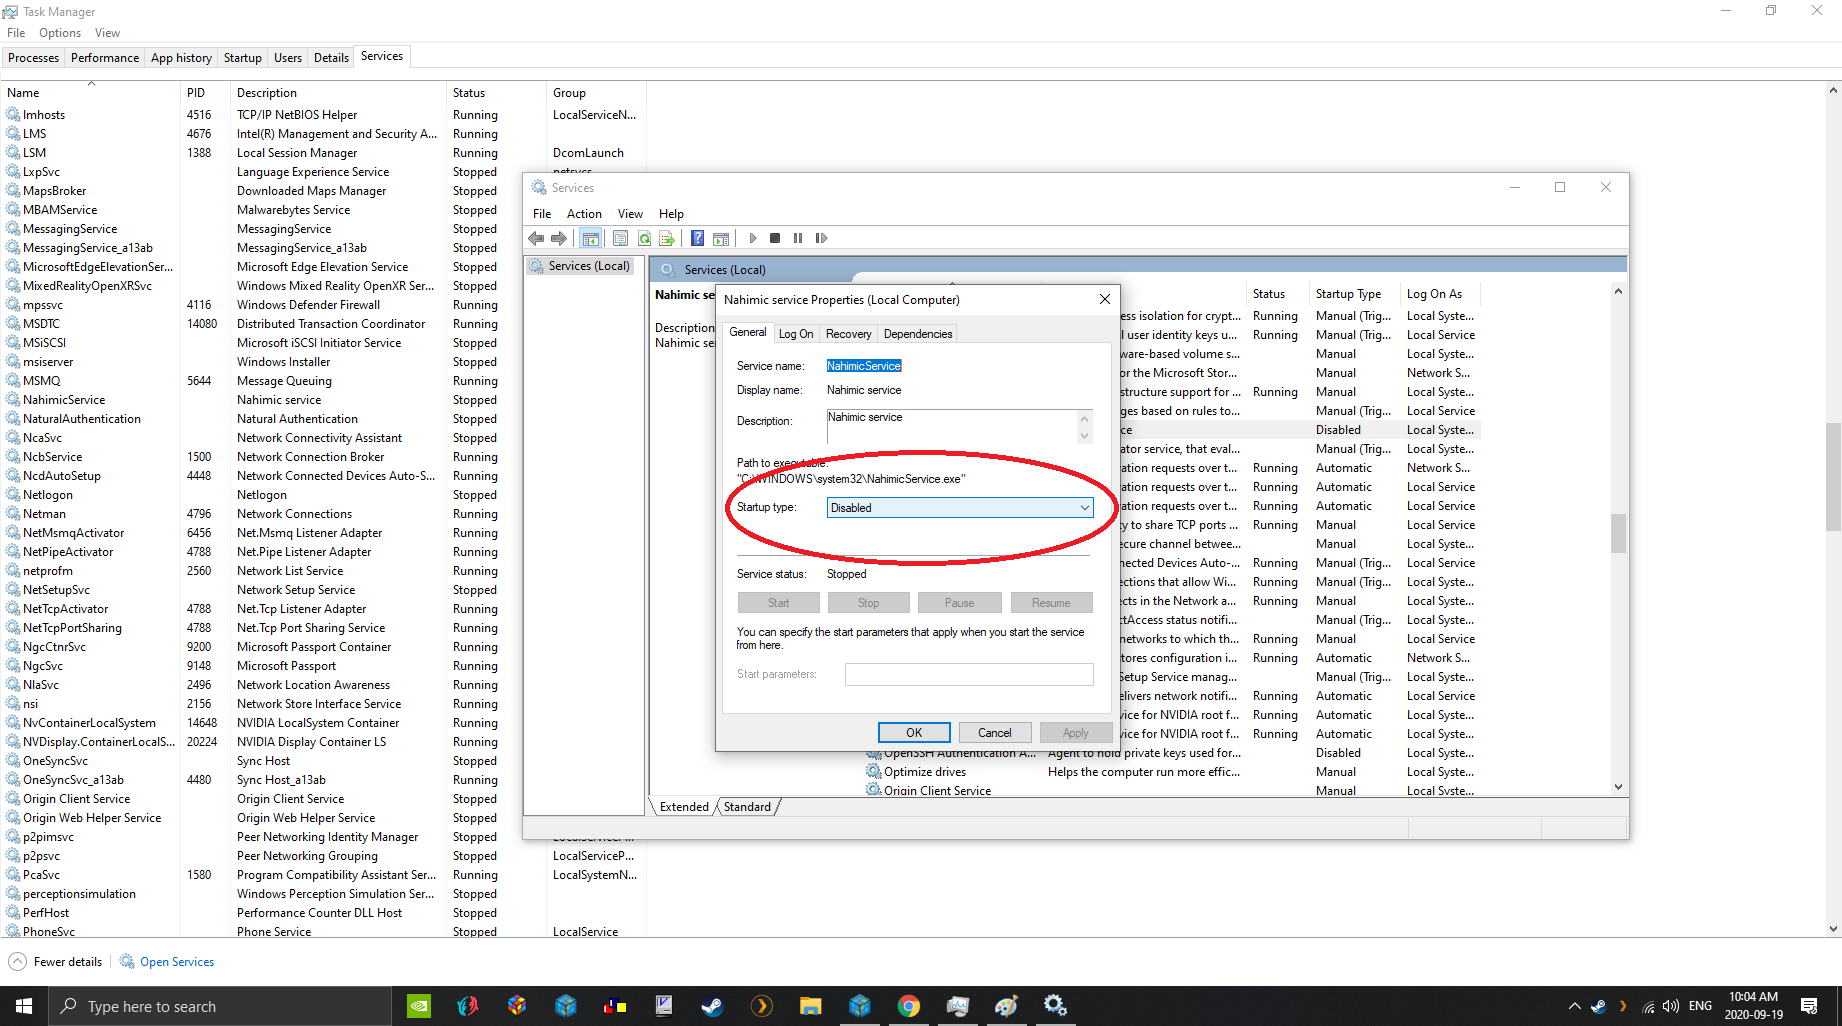This screenshot has height=1026, width=1842.
Task: Open Paint app from the taskbar
Action: point(1006,1006)
